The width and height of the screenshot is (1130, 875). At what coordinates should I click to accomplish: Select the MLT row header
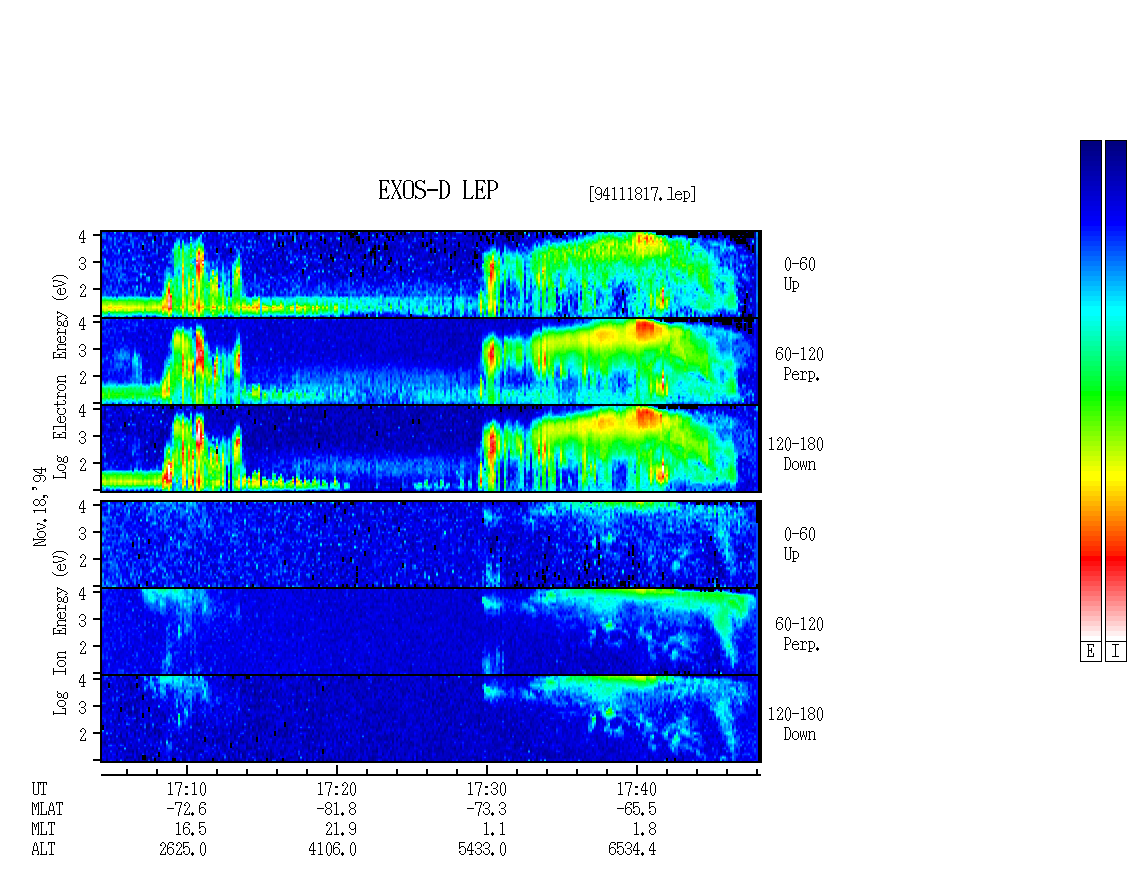(43, 830)
